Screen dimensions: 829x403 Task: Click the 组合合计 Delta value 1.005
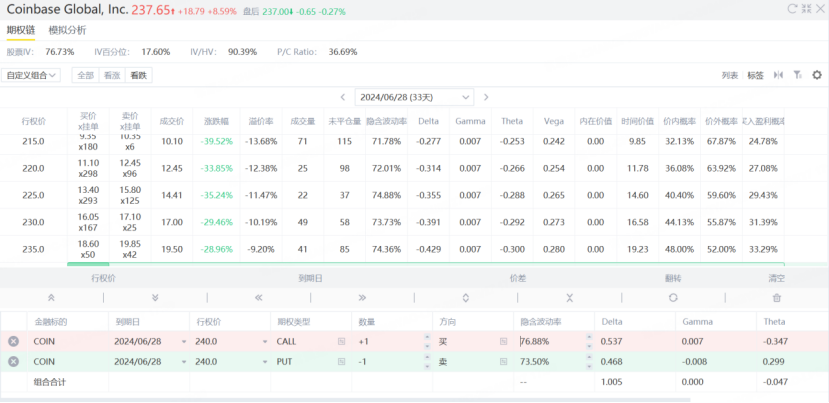coord(611,382)
